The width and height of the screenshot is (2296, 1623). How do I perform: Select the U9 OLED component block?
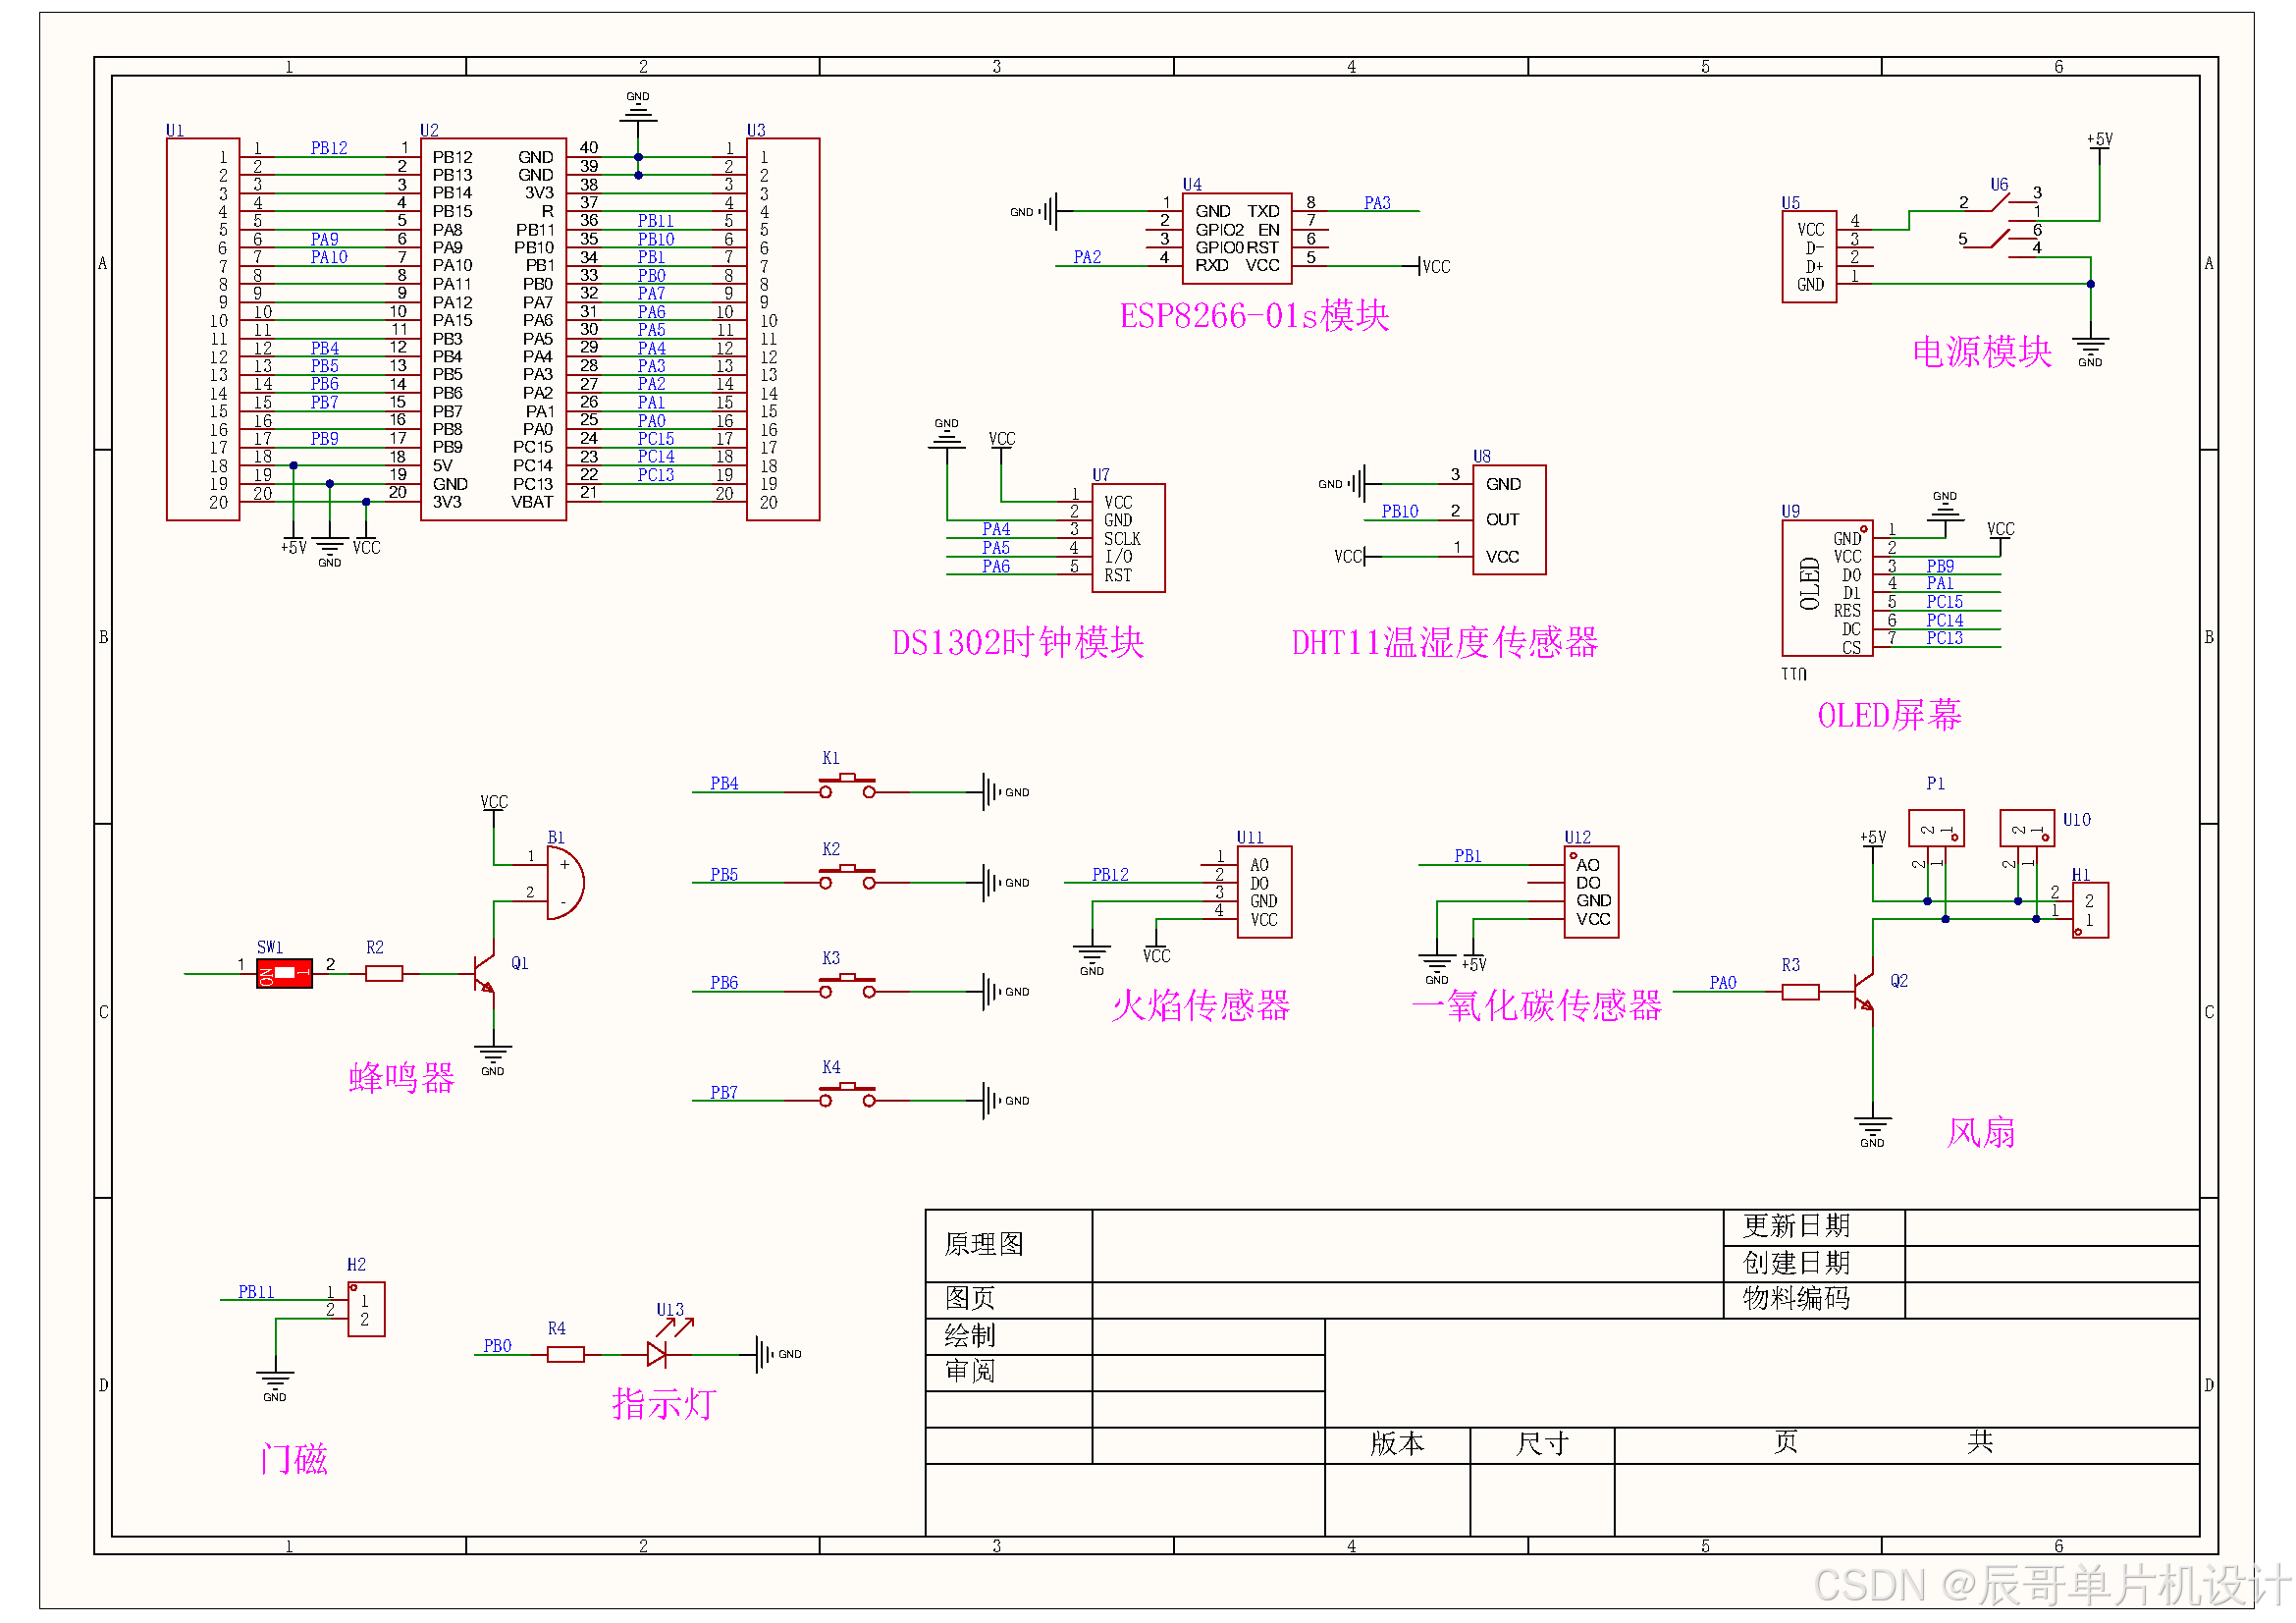pos(1826,589)
